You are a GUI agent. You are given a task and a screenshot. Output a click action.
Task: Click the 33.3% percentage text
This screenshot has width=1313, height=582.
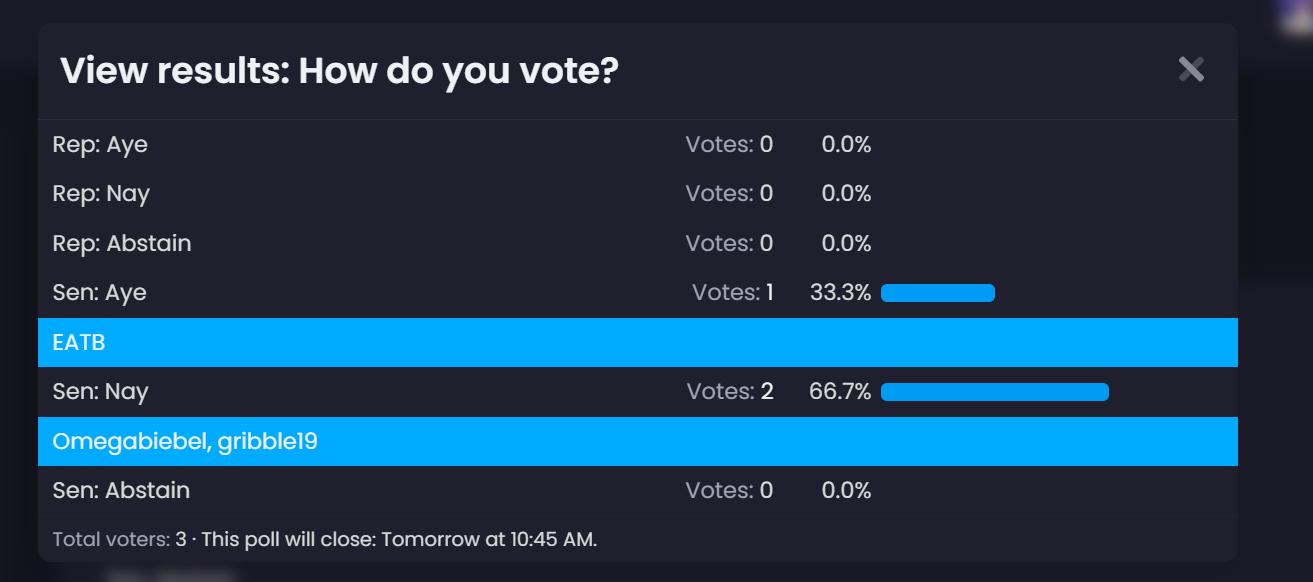pos(840,293)
